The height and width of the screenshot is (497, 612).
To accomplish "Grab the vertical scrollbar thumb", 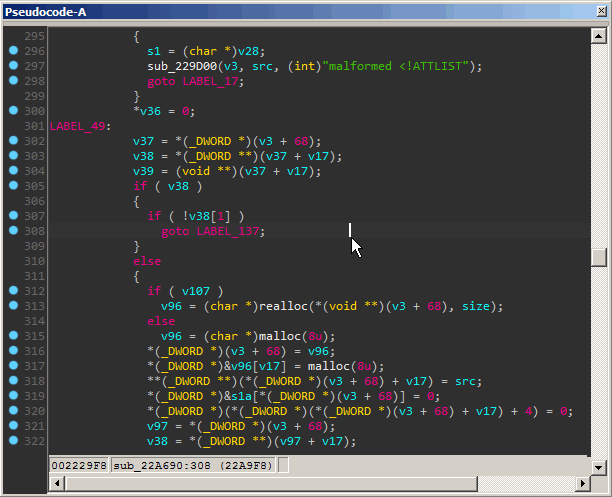I will click(599, 257).
